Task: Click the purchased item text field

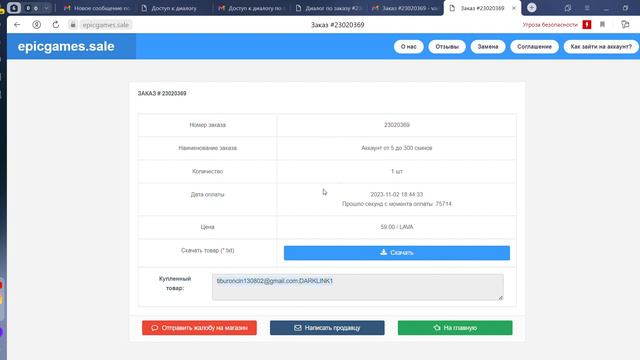Action: (x=358, y=287)
